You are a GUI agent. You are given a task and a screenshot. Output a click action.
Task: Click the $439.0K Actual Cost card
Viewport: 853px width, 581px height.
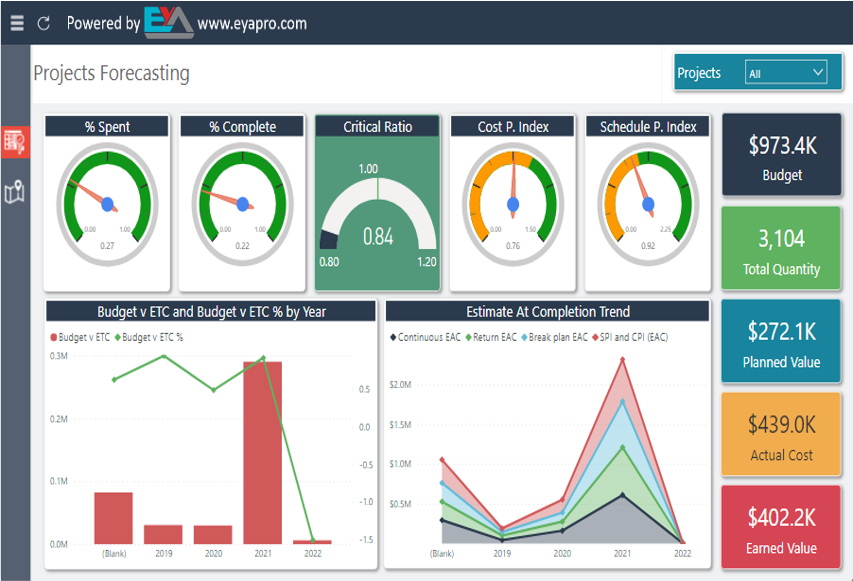pos(781,434)
